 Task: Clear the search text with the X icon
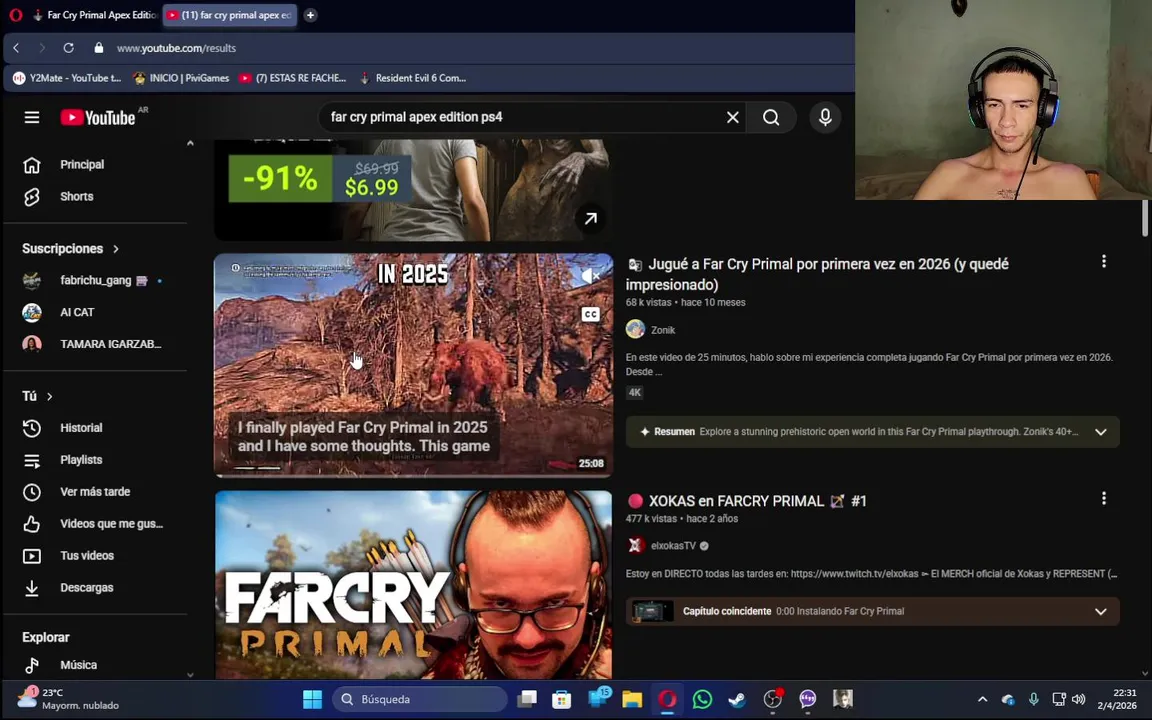(732, 118)
